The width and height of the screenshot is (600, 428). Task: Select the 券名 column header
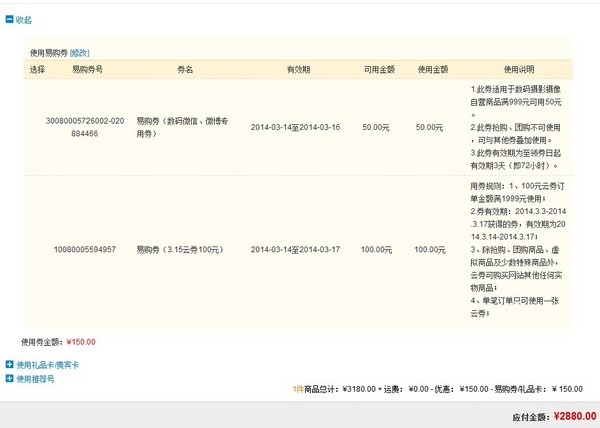(x=185, y=69)
